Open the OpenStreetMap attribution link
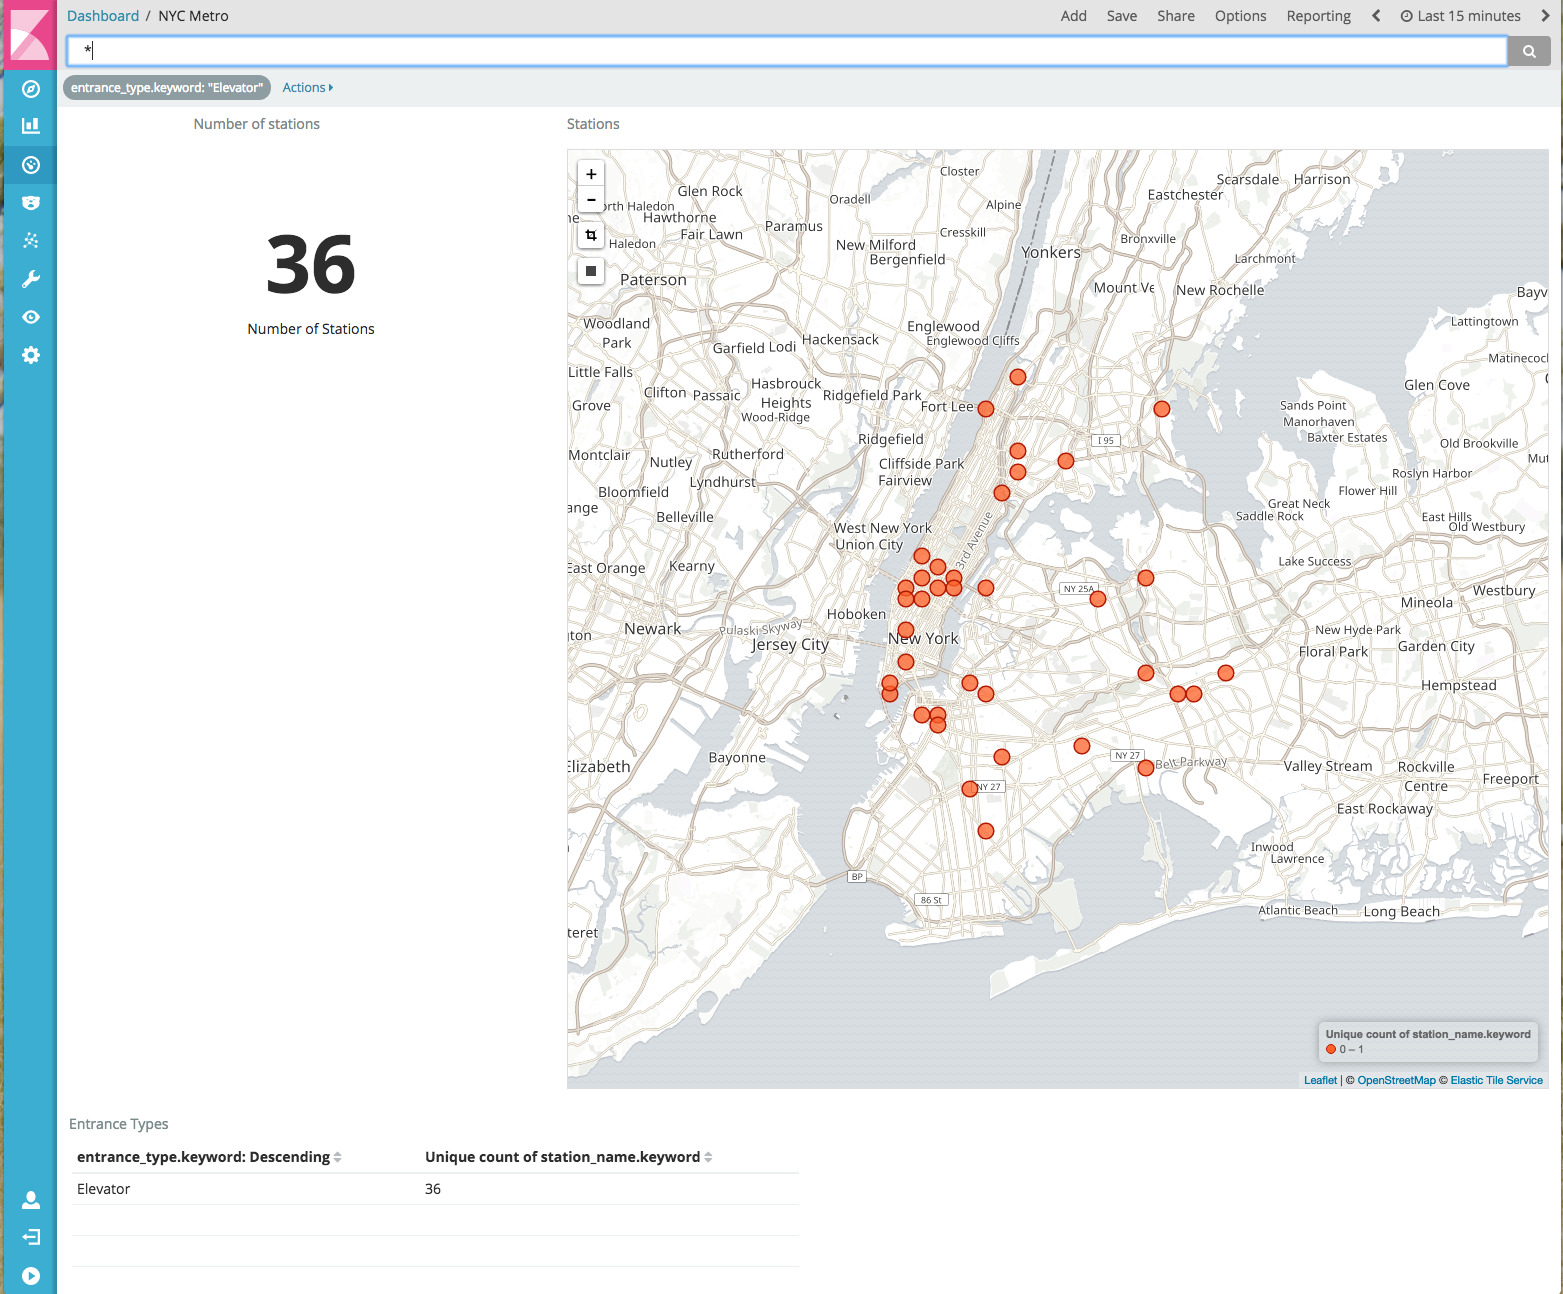Viewport: 1563px width, 1294px height. [1396, 1080]
